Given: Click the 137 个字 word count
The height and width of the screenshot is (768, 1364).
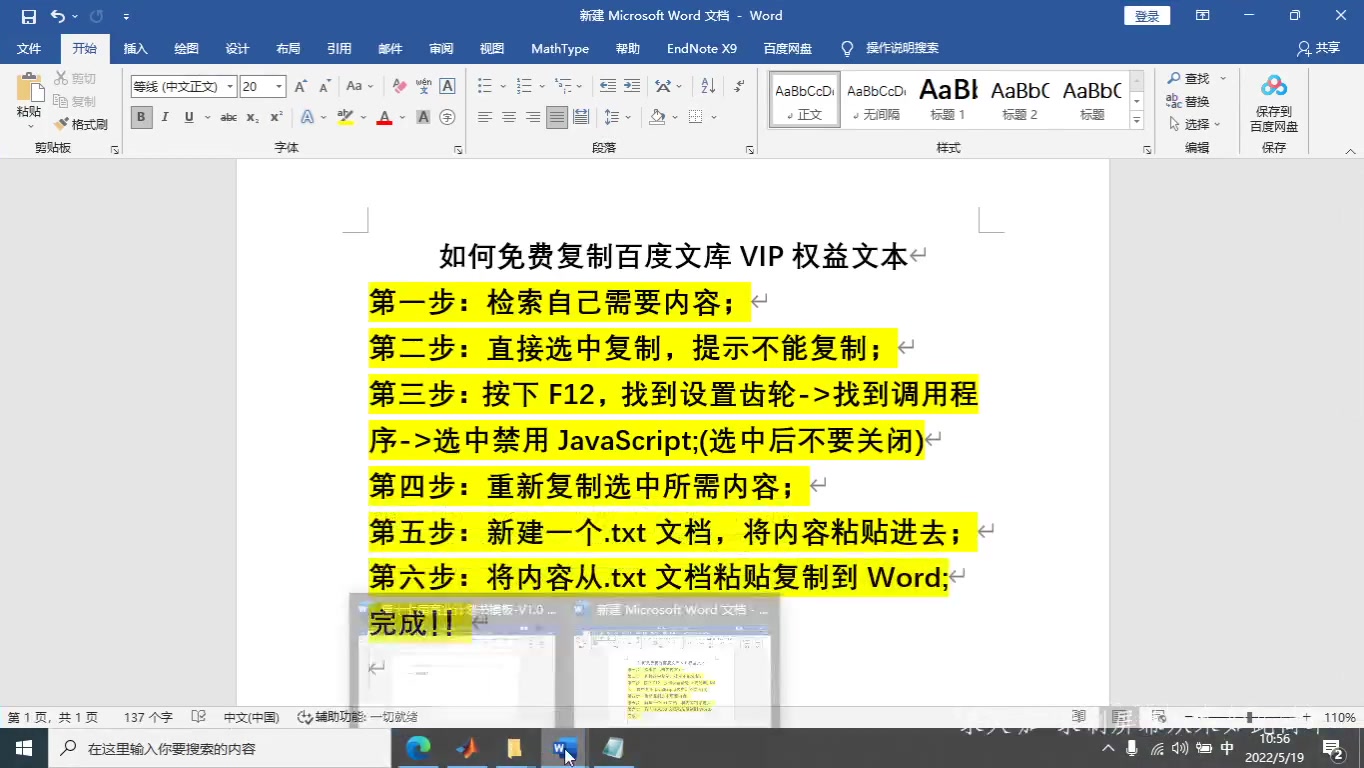Looking at the screenshot, I should tap(148, 717).
